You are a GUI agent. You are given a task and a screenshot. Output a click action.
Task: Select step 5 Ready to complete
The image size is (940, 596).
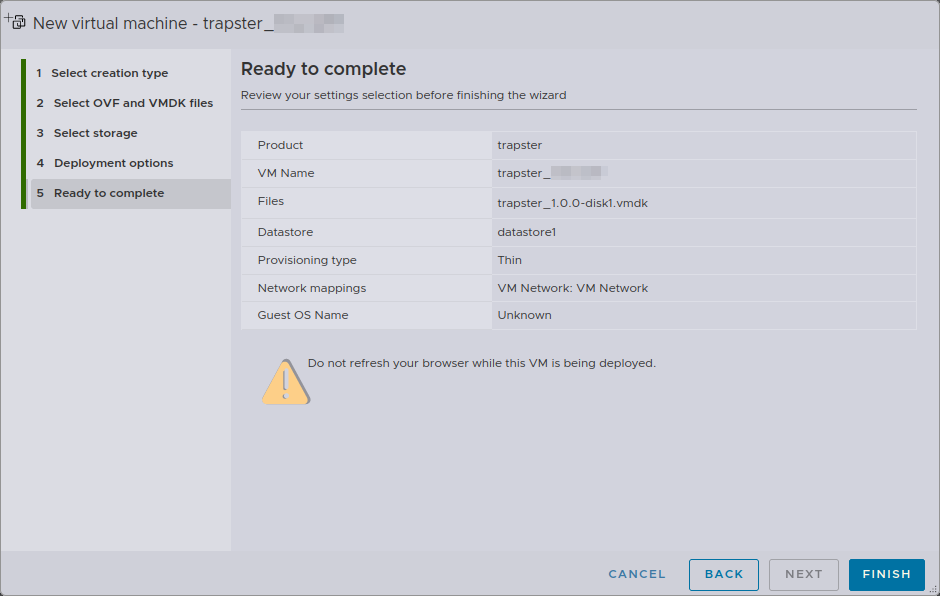click(x=109, y=193)
